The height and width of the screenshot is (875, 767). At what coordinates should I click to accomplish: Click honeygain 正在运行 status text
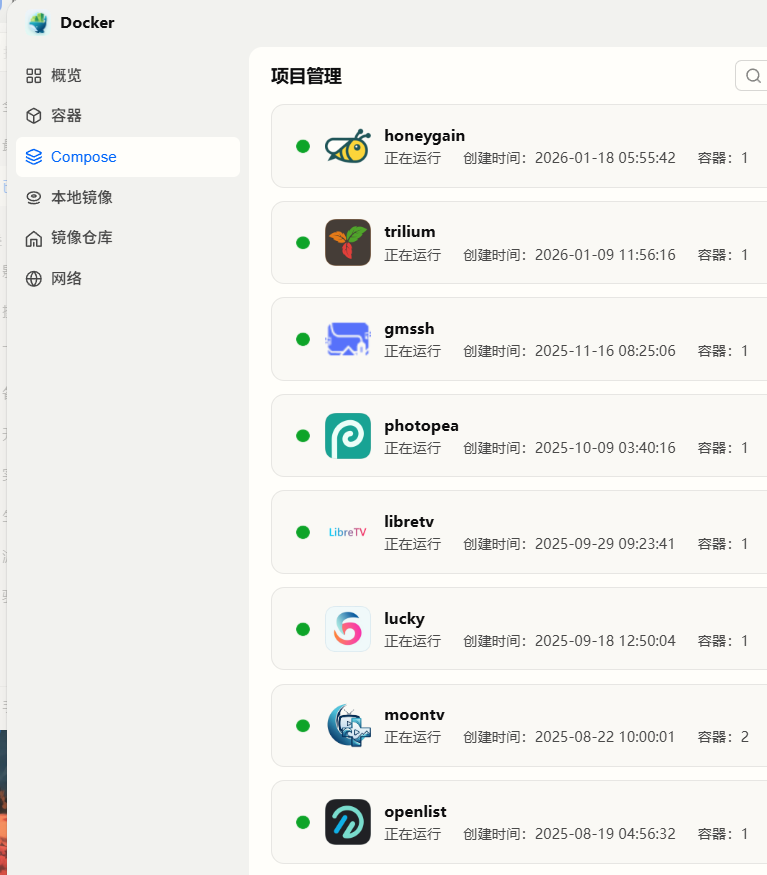pyautogui.click(x=413, y=158)
